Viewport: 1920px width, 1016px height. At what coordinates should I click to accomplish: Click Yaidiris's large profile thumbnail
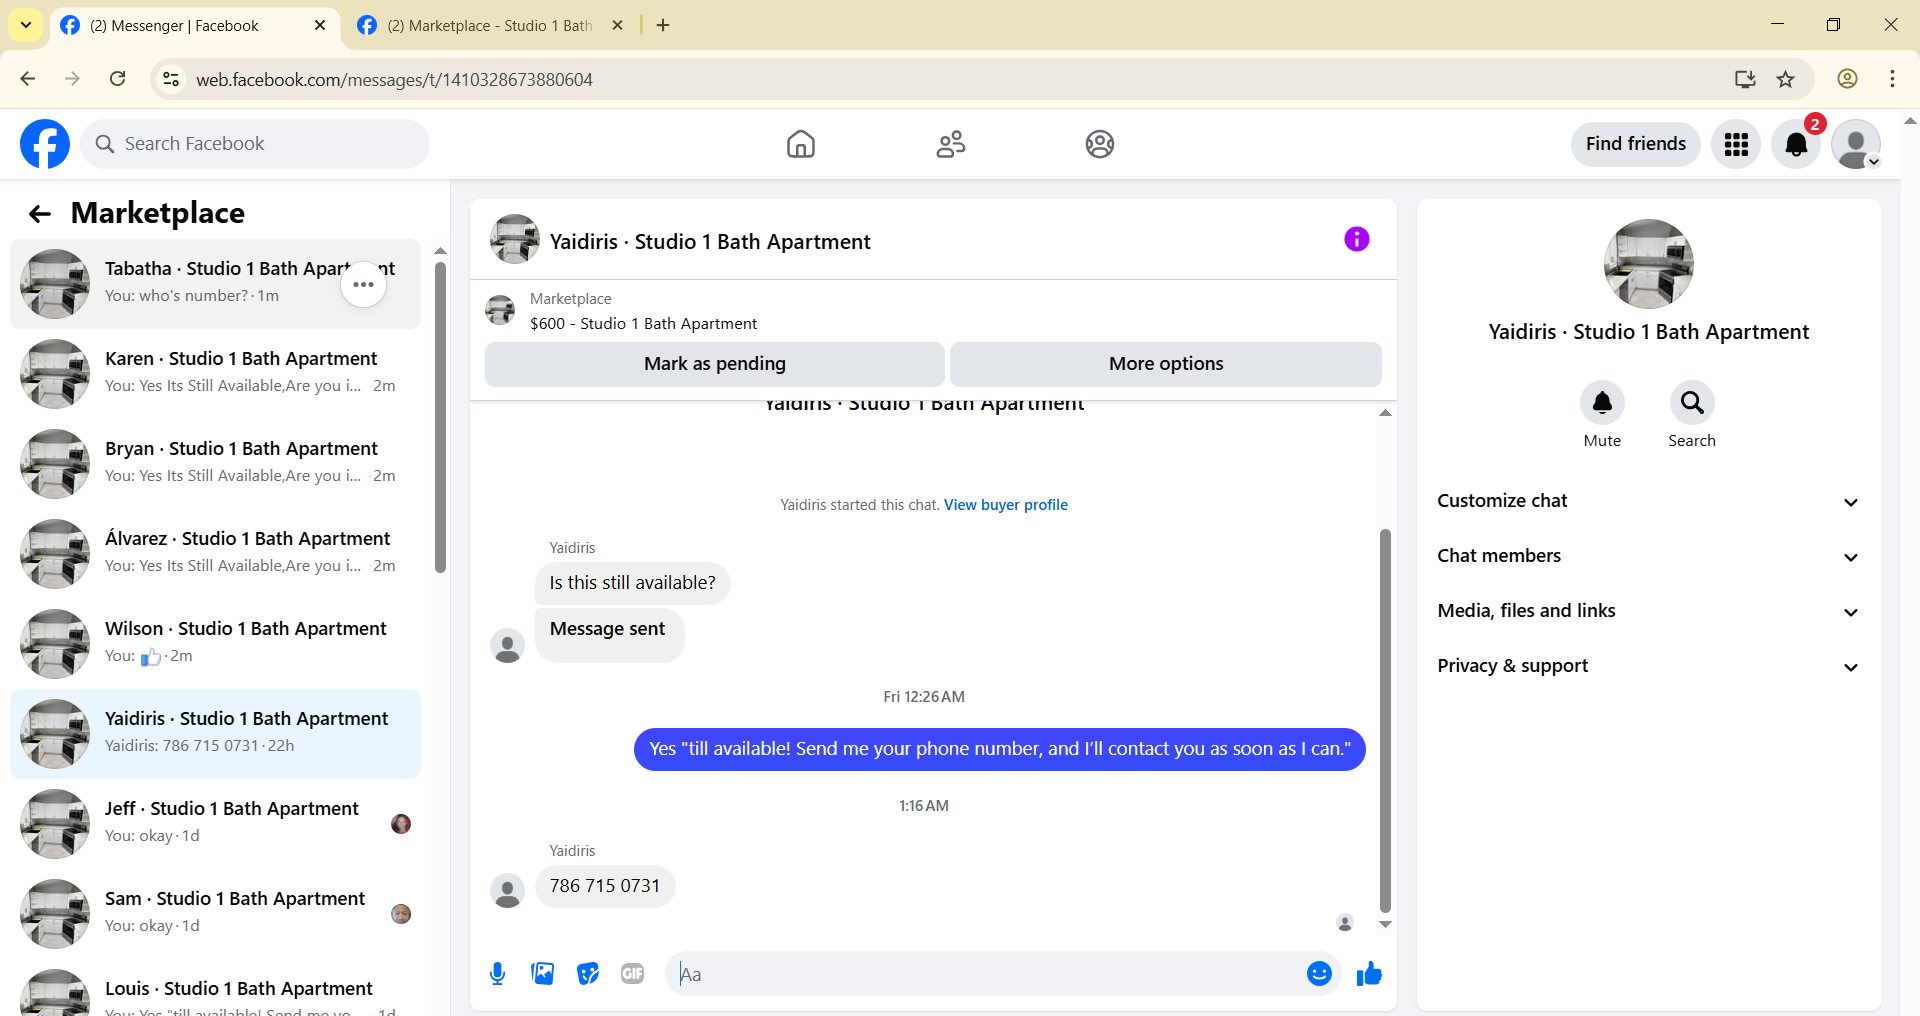tap(1648, 264)
